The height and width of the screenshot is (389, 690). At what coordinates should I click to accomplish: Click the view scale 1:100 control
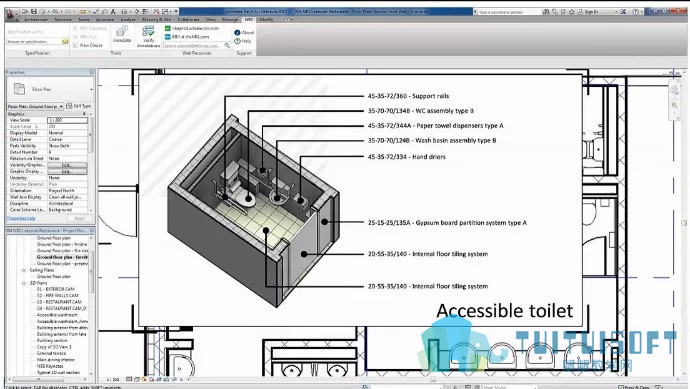(x=113, y=379)
